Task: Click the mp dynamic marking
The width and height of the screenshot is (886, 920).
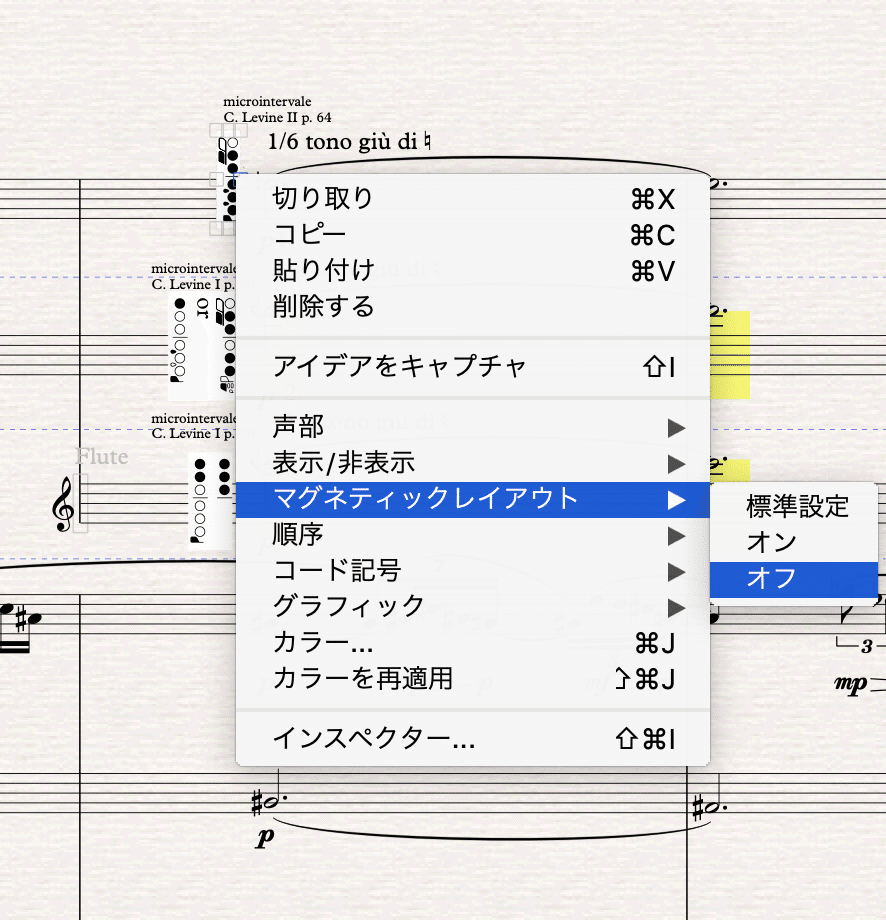Action: tap(851, 683)
